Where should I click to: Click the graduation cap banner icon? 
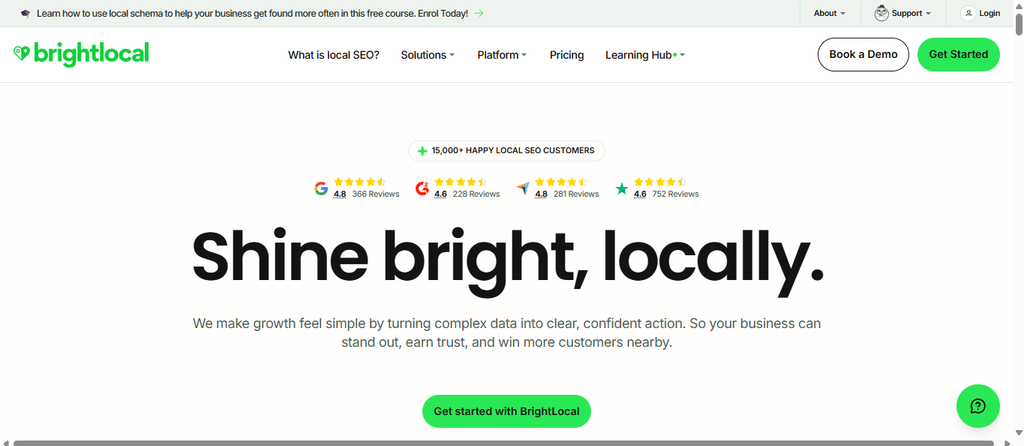point(25,13)
